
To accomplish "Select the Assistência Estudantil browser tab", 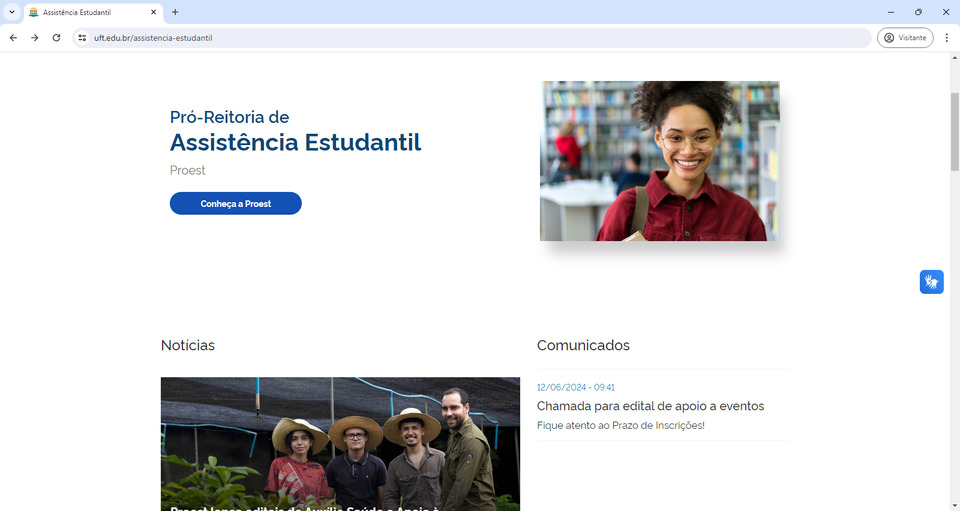I will [85, 12].
